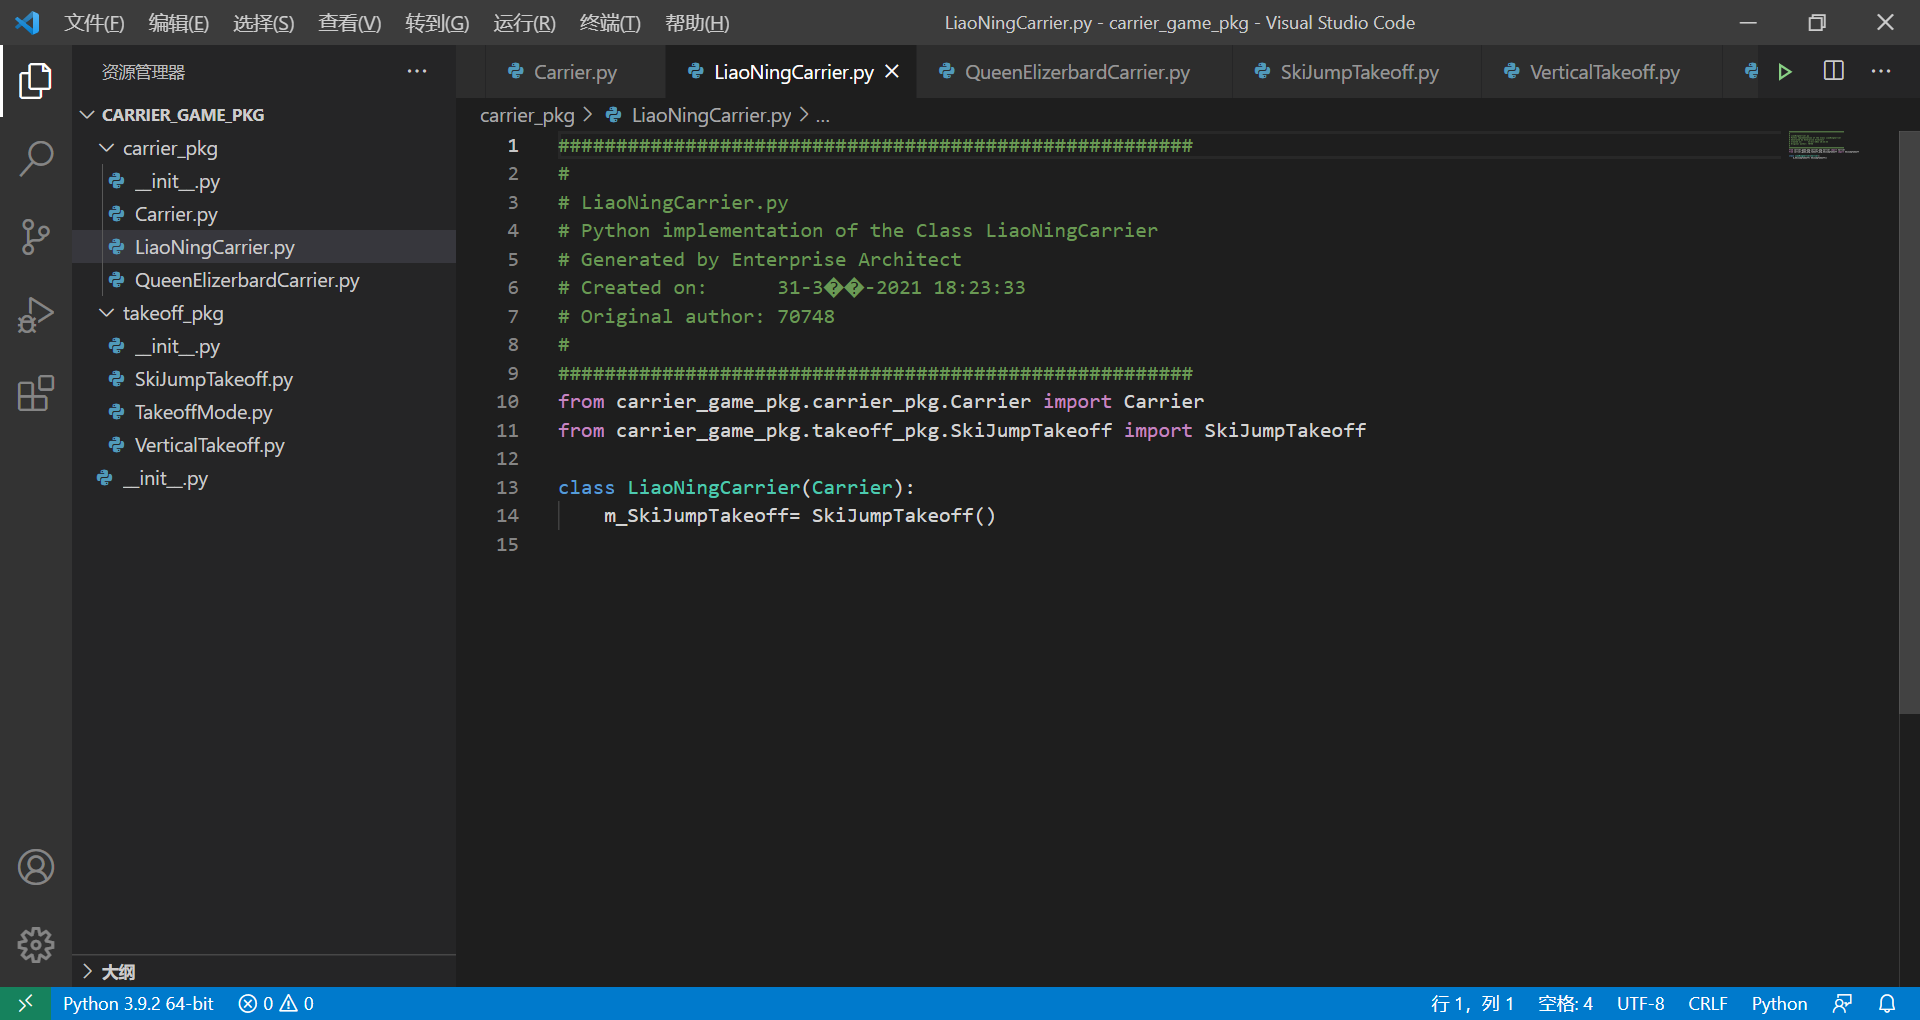The image size is (1920, 1020).
Task: Click the m_SkiJumpTakeoff assignment line
Action: tap(799, 516)
